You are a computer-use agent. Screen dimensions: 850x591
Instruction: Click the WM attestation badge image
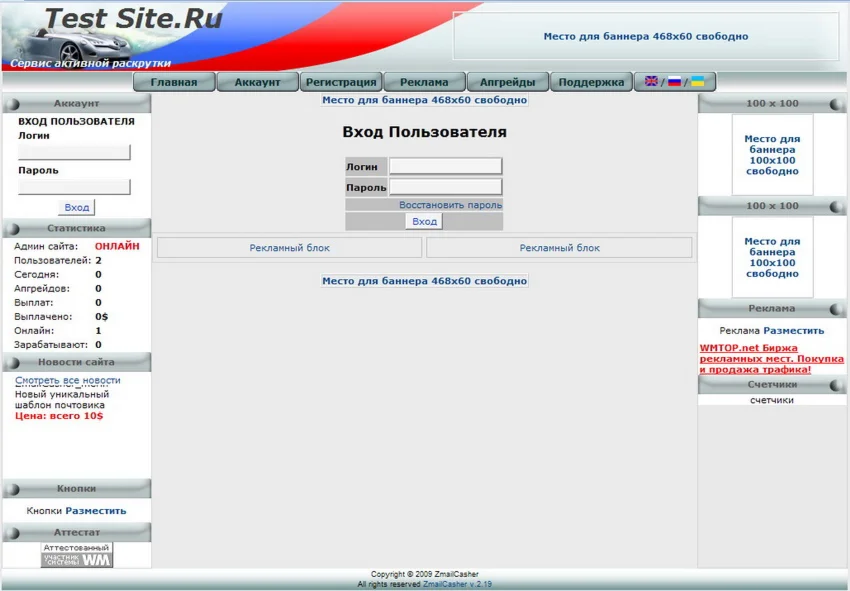click(77, 555)
